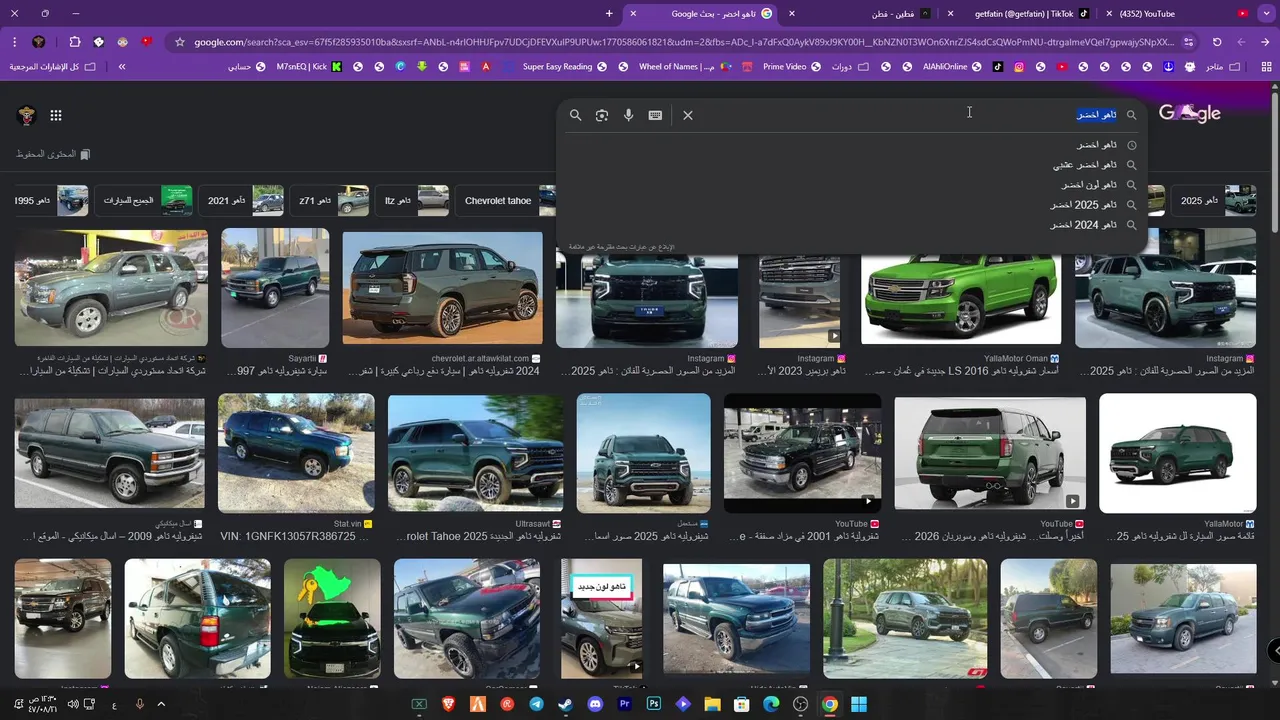The width and height of the screenshot is (1280, 720).
Task: Click the volume icon in system tray
Action: [73, 704]
